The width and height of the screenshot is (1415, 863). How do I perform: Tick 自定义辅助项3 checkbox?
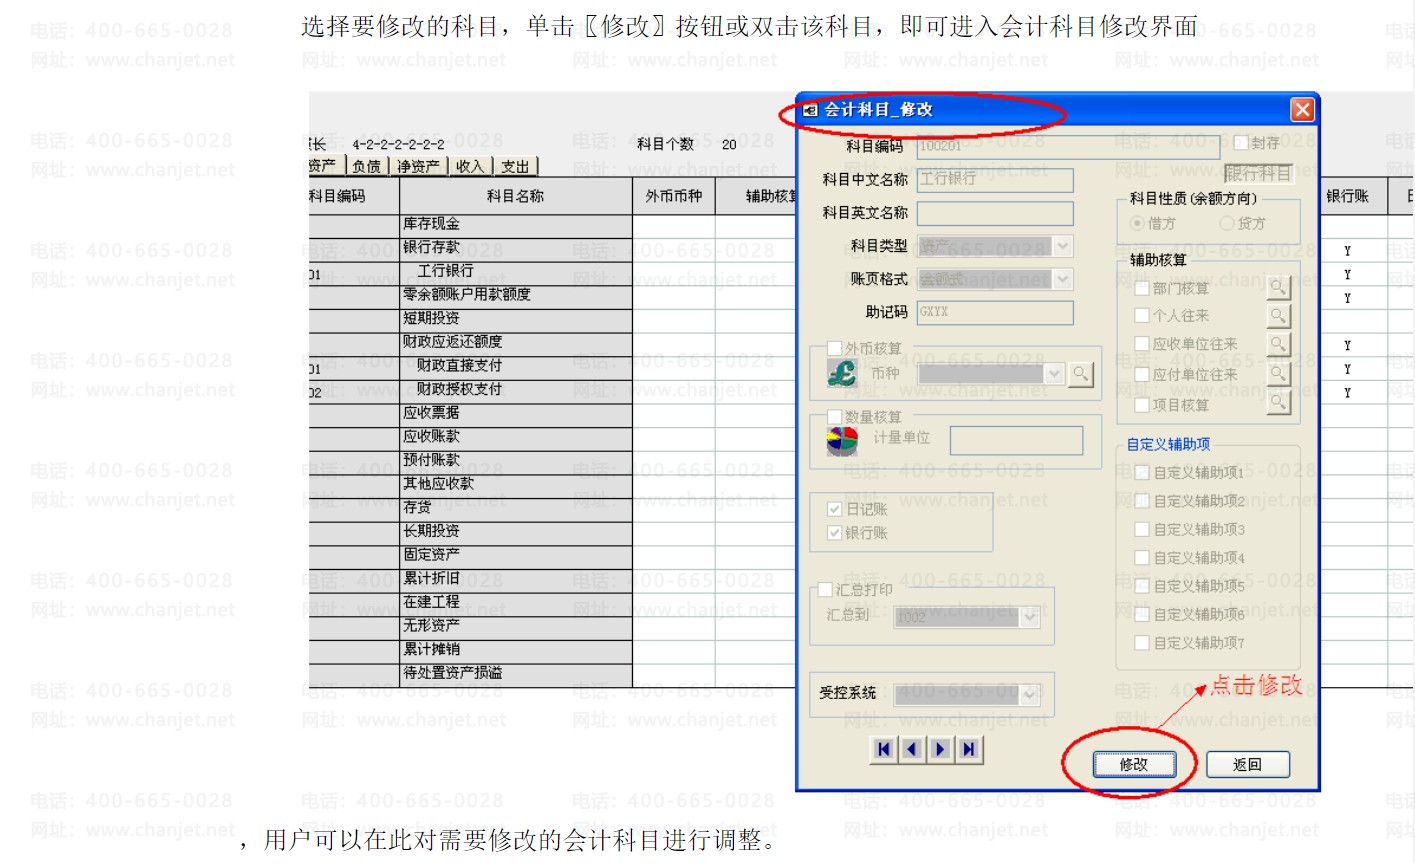pyautogui.click(x=1142, y=529)
